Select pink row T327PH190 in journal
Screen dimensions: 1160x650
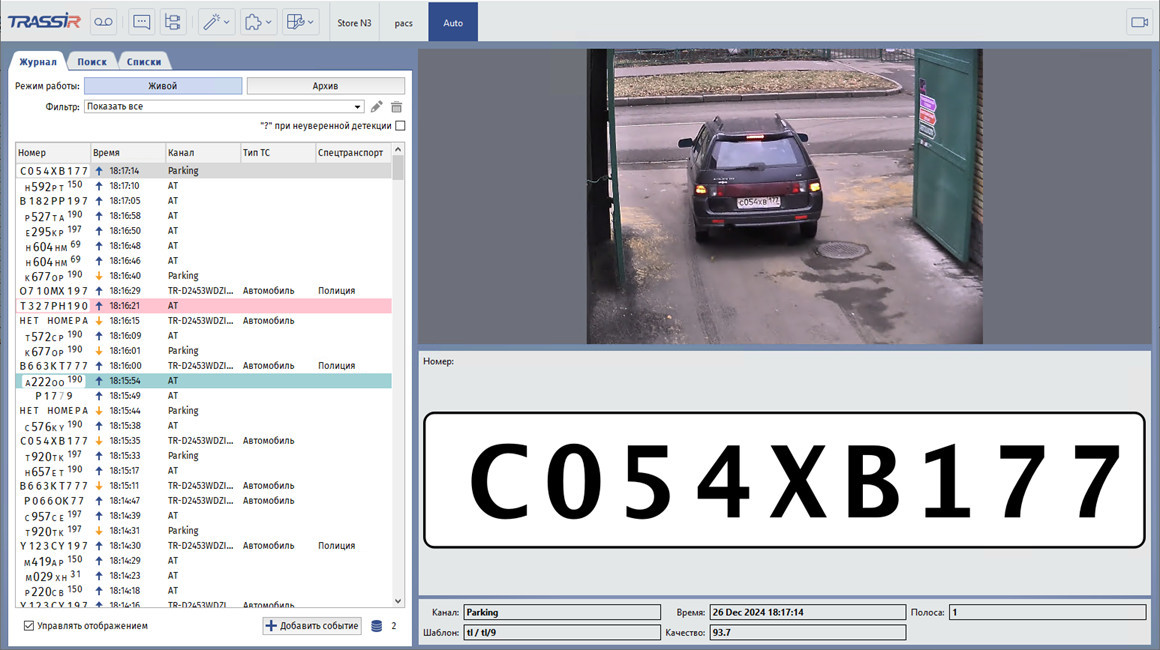tap(200, 306)
